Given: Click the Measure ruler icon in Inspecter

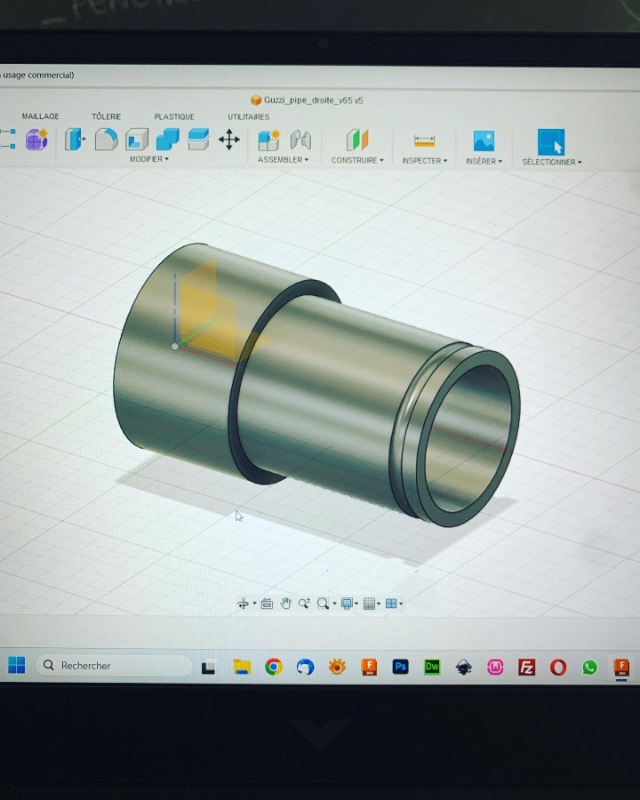Looking at the screenshot, I should pyautogui.click(x=424, y=142).
